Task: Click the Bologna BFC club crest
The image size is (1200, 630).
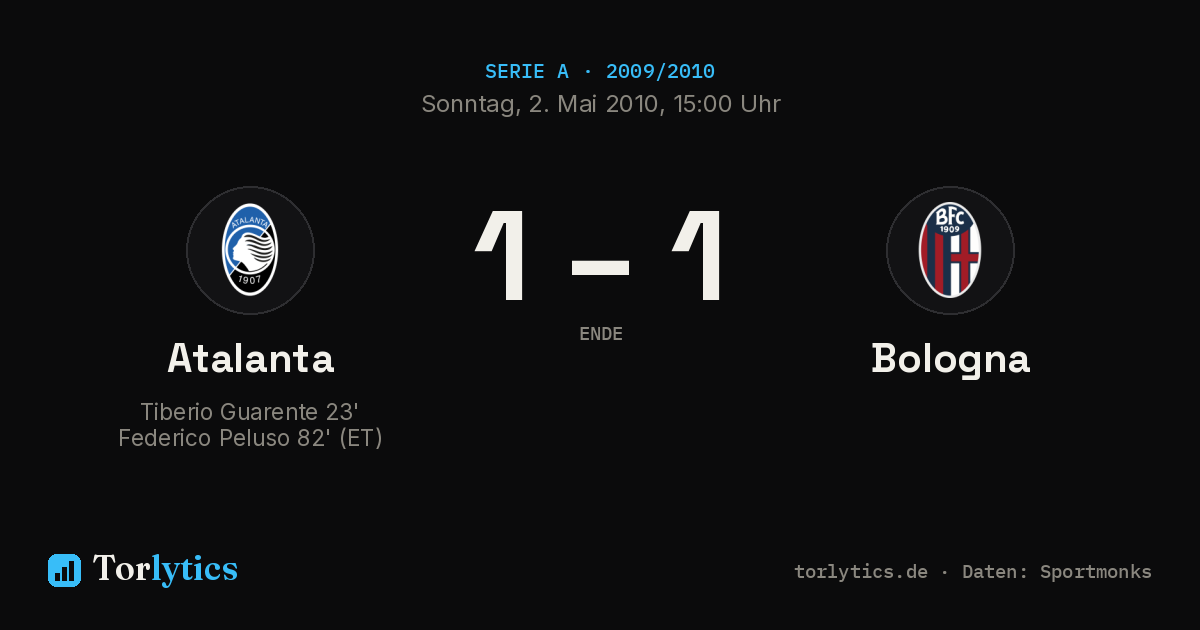Action: (x=950, y=250)
